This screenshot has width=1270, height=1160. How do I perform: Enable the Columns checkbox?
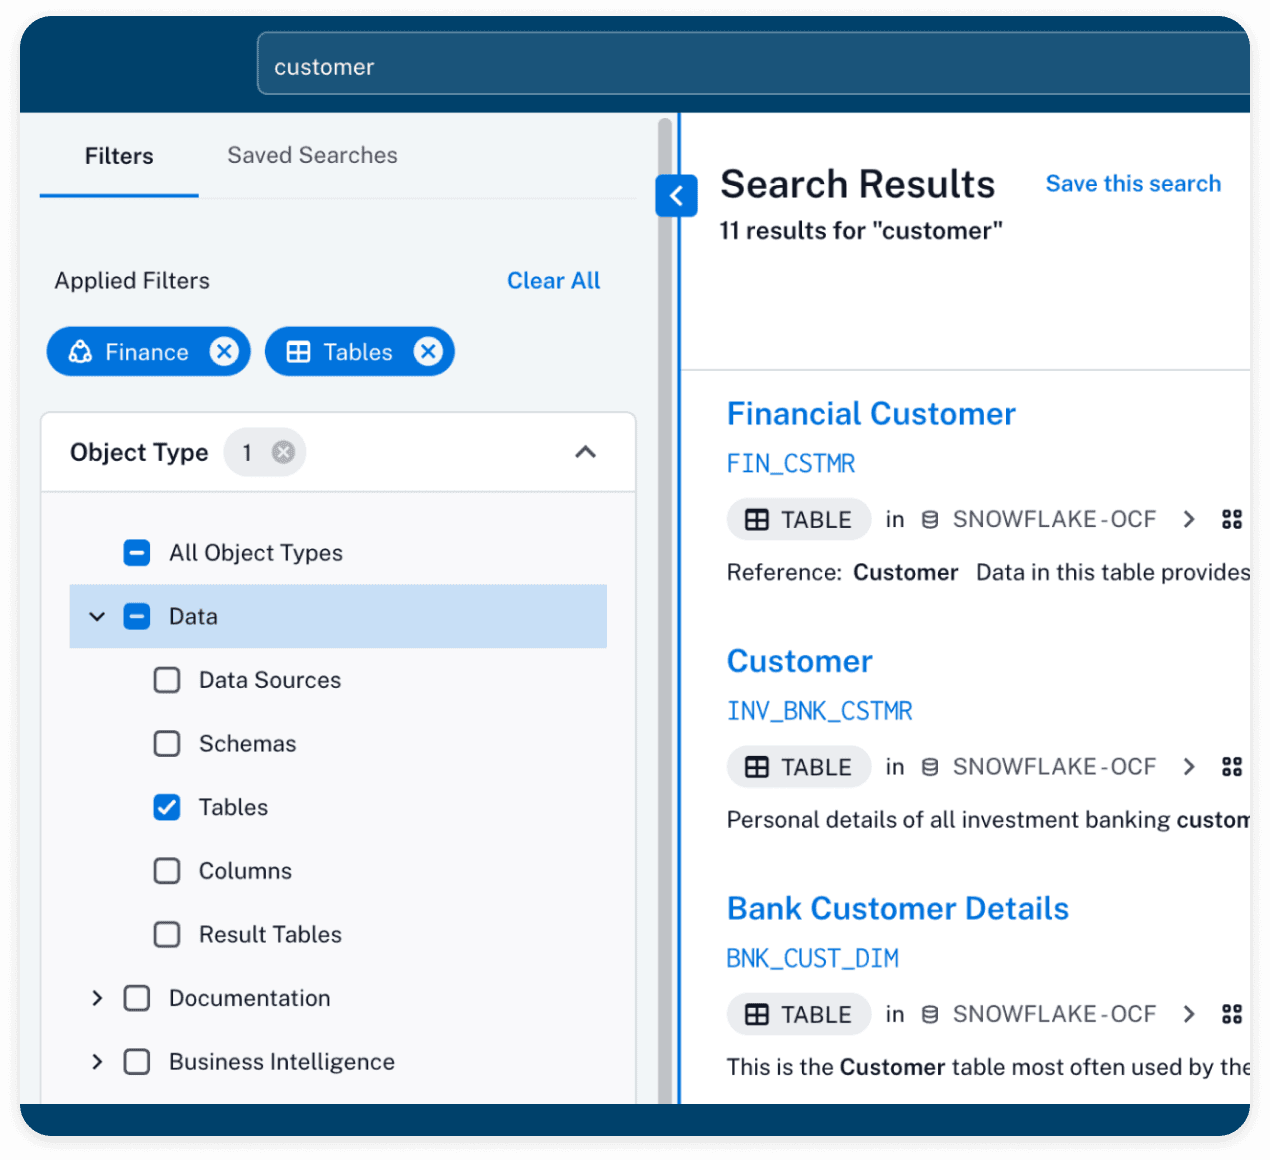point(167,871)
